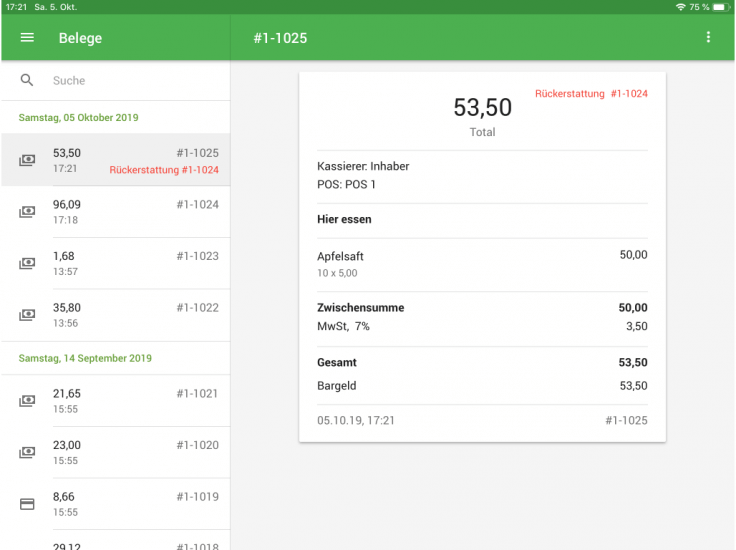Click the search magnifier icon
Screen dimensions: 736x550
coord(27,80)
